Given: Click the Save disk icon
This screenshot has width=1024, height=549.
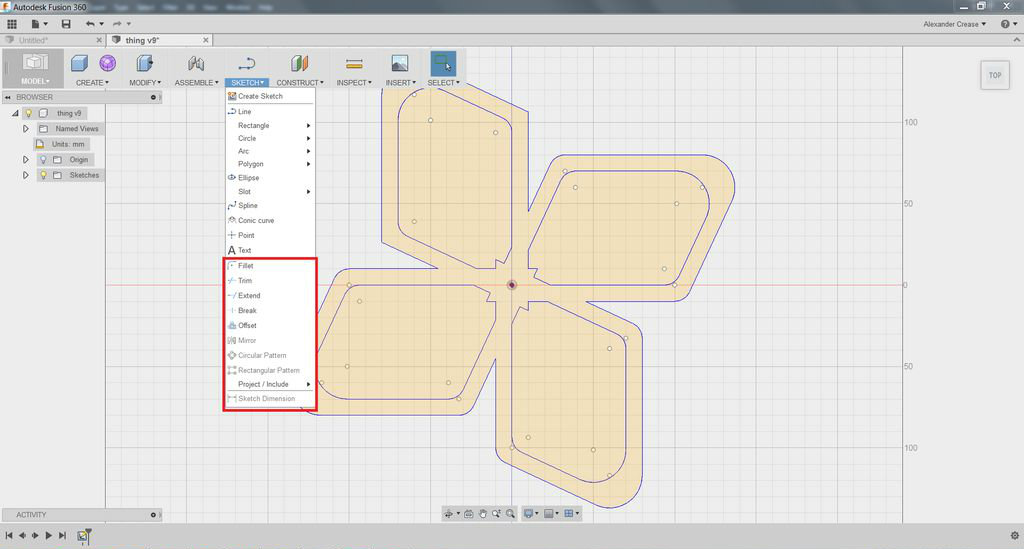Looking at the screenshot, I should point(66,24).
